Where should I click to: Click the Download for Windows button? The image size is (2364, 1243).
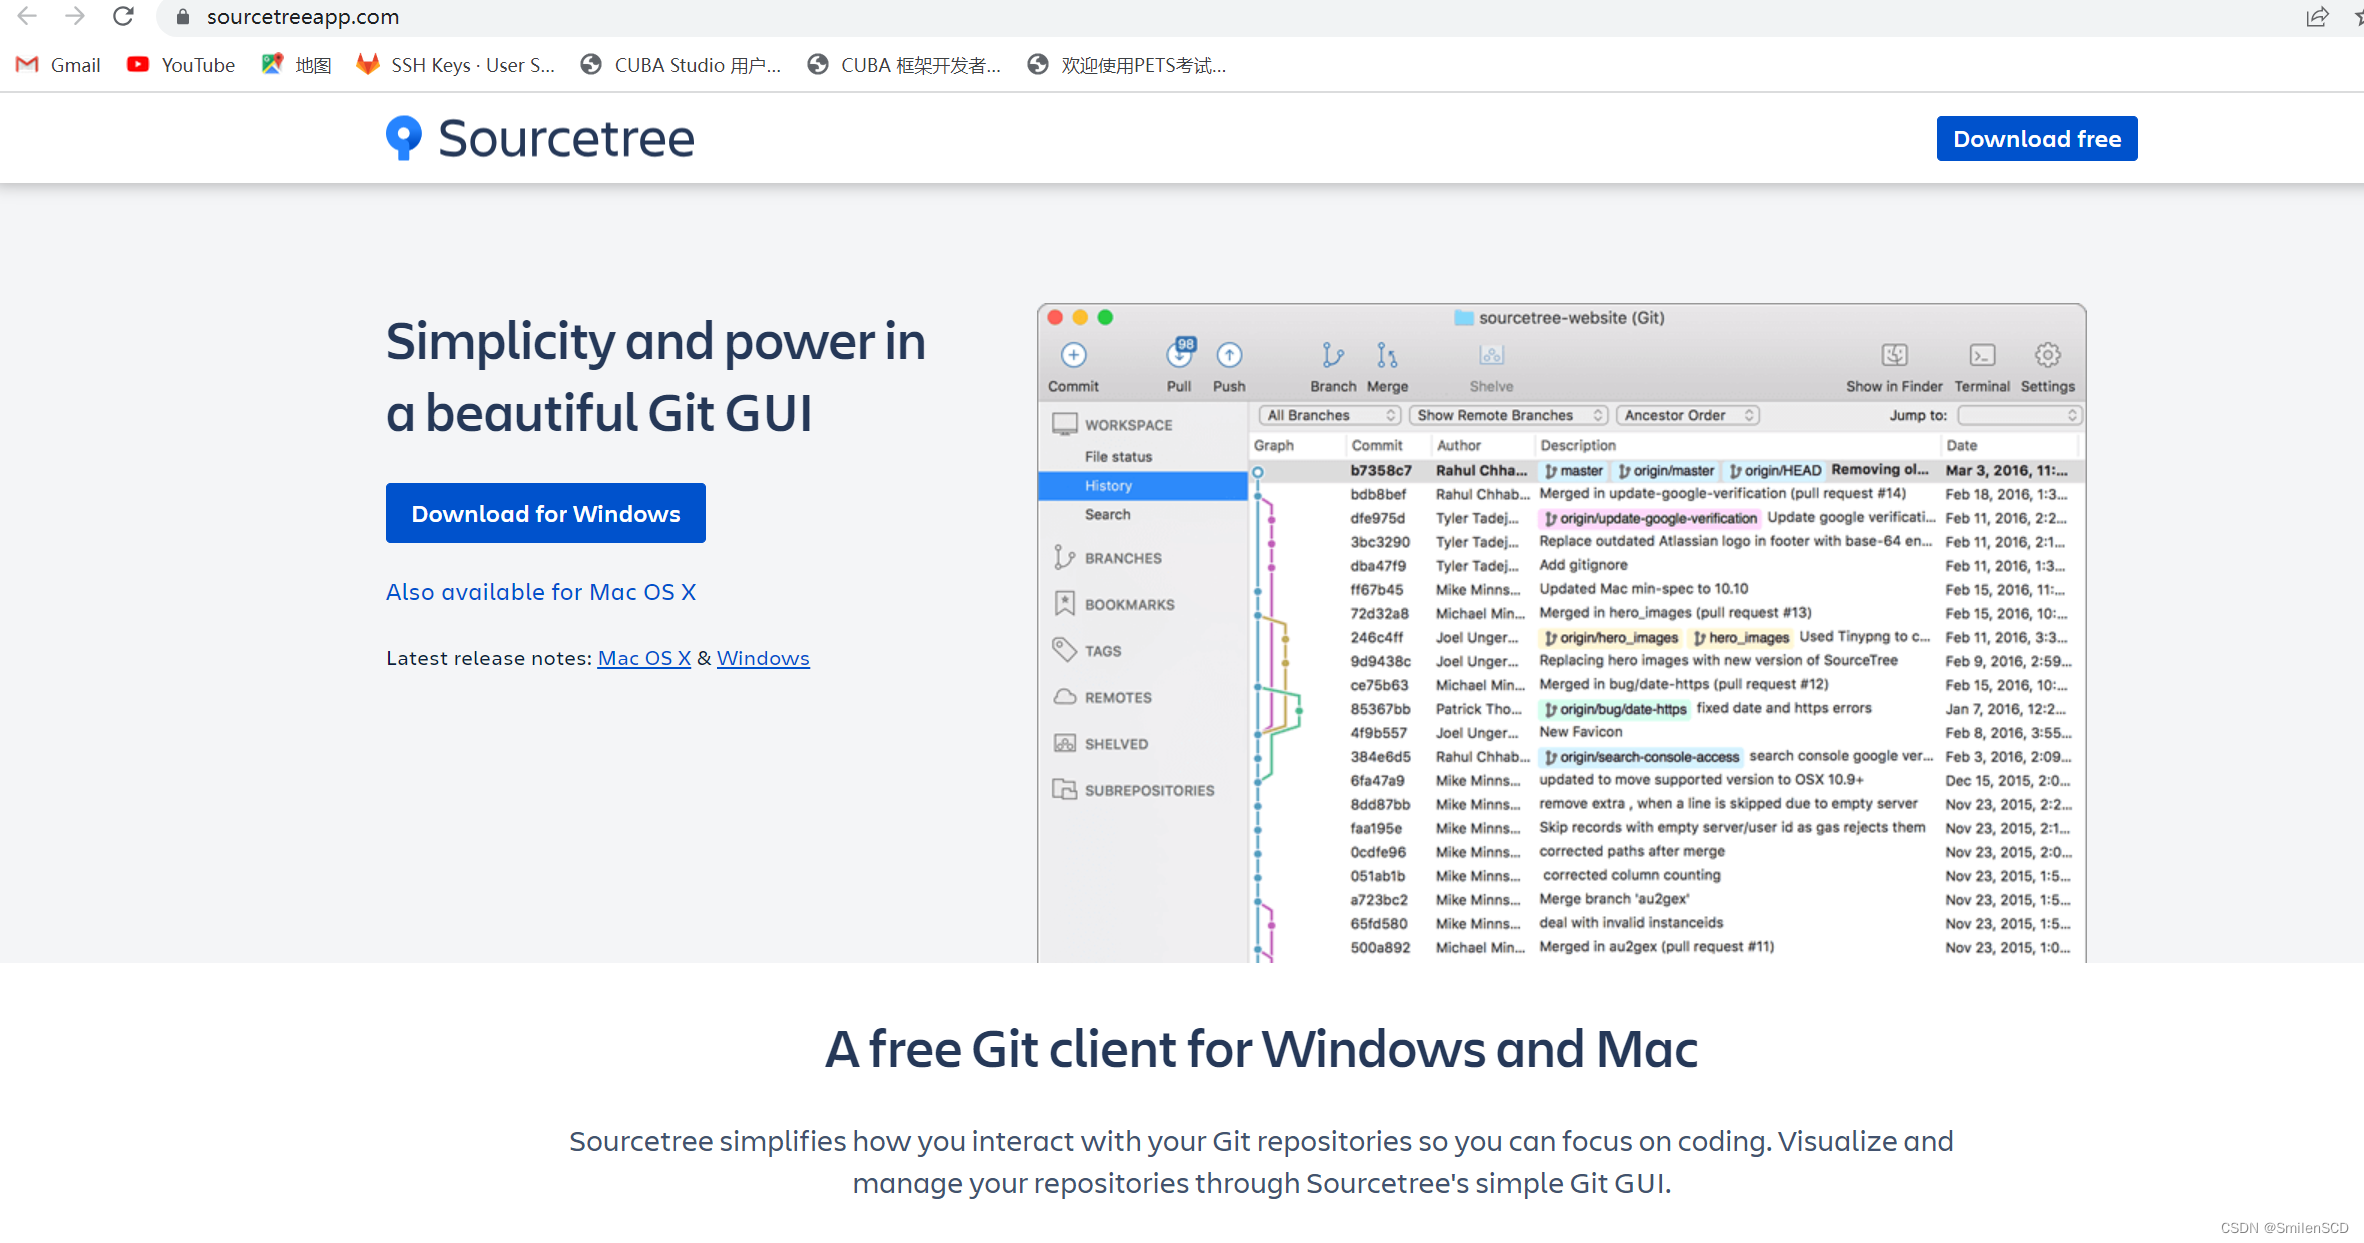[x=546, y=513]
